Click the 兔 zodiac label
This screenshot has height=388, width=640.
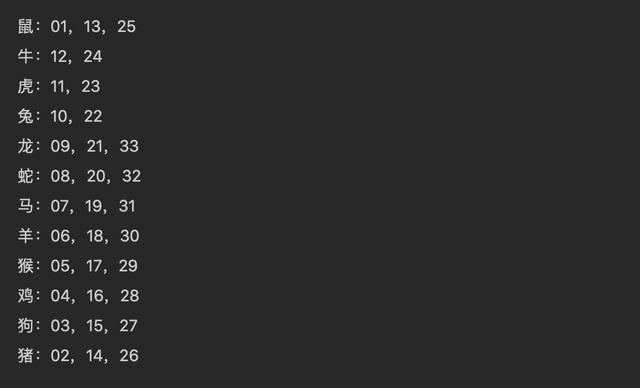[25, 116]
